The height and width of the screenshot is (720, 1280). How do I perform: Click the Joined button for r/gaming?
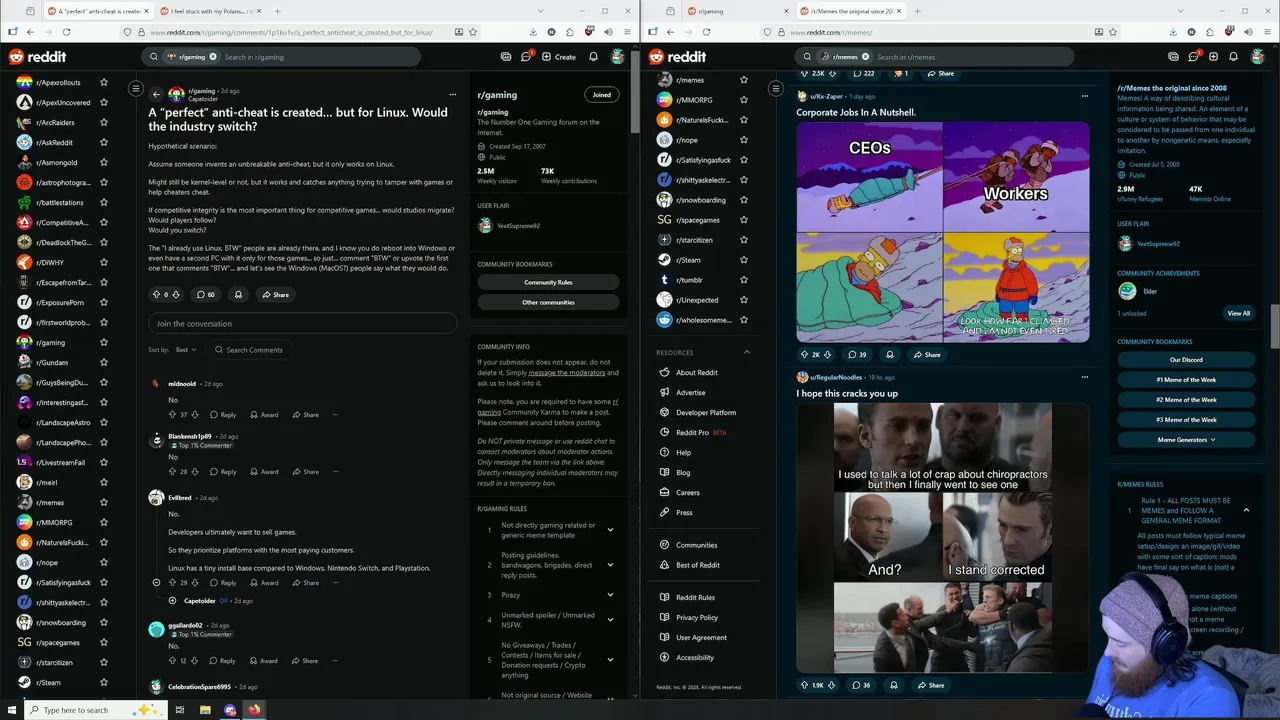[x=601, y=95]
